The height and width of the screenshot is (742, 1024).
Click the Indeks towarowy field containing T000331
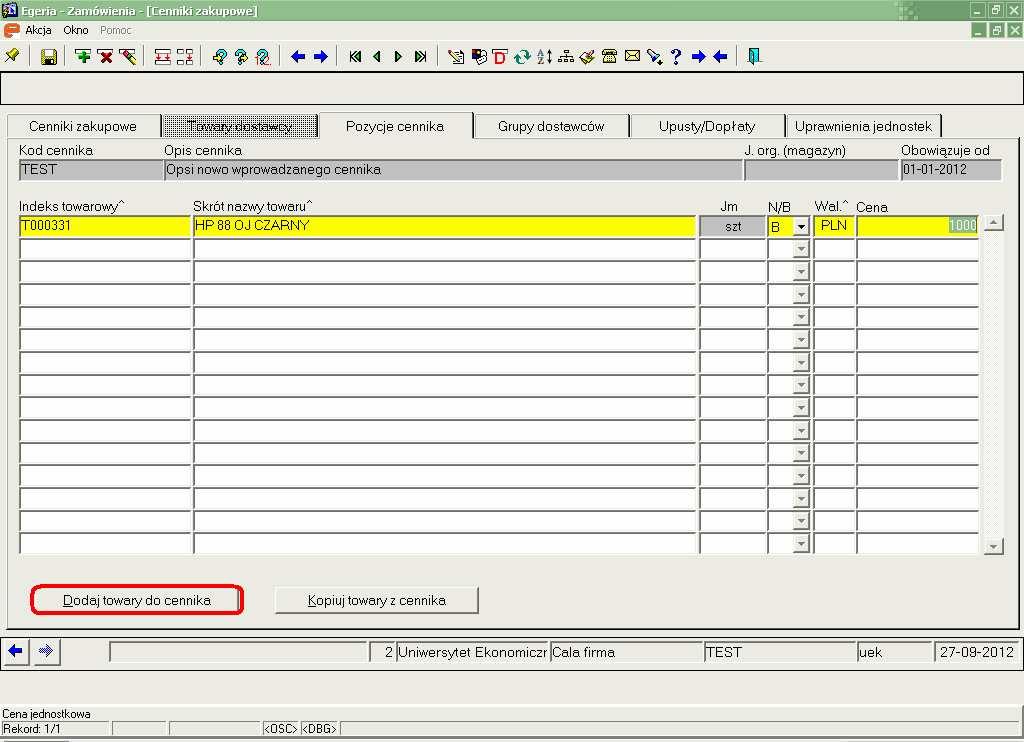tap(104, 226)
